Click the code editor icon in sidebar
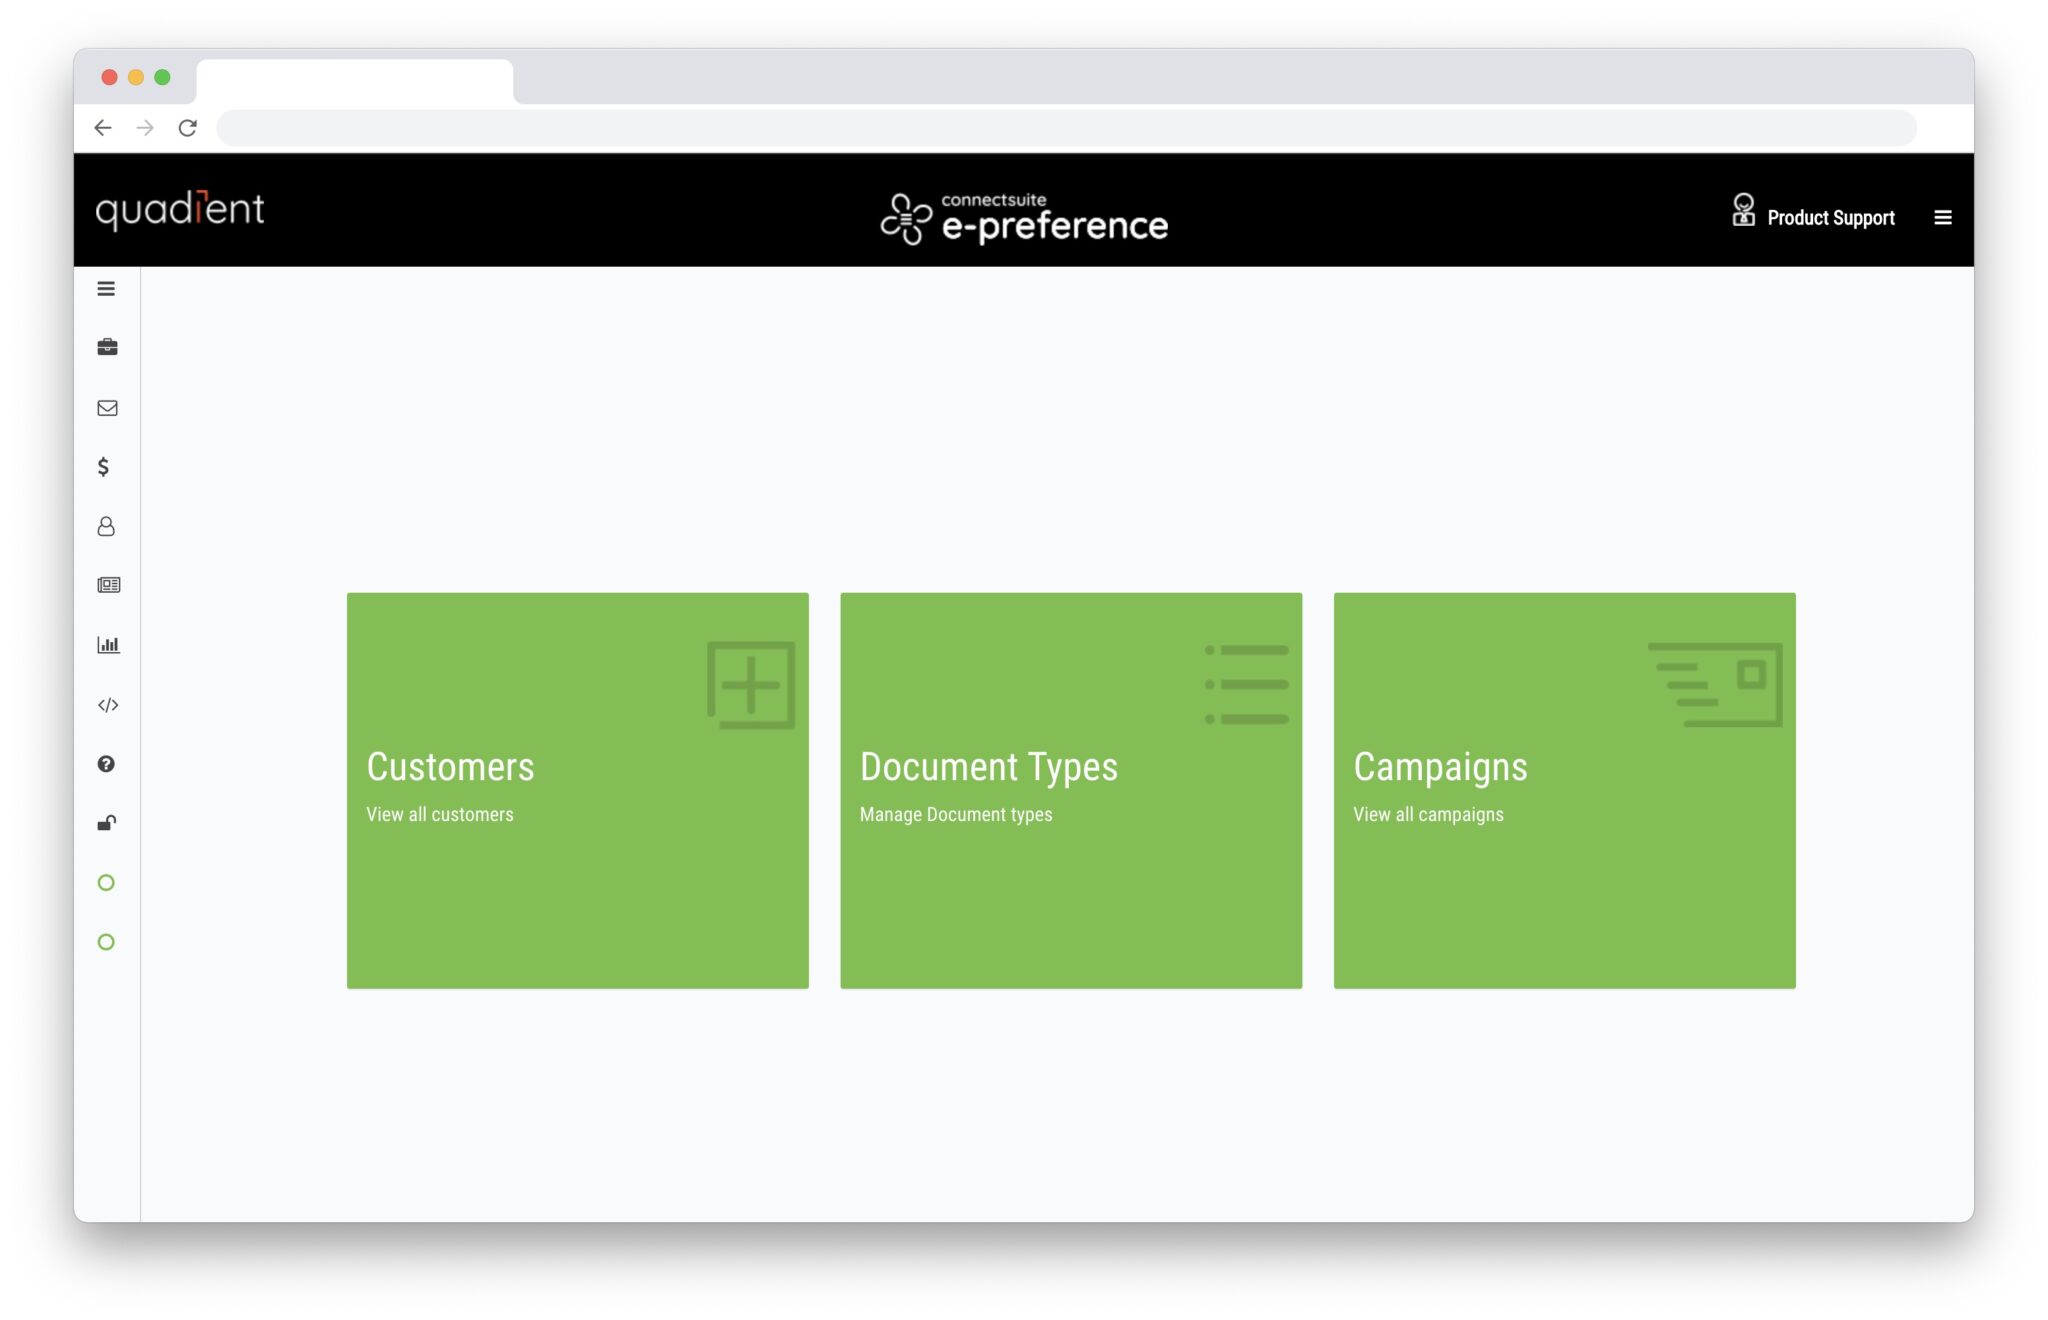The height and width of the screenshot is (1320, 2048). (108, 704)
